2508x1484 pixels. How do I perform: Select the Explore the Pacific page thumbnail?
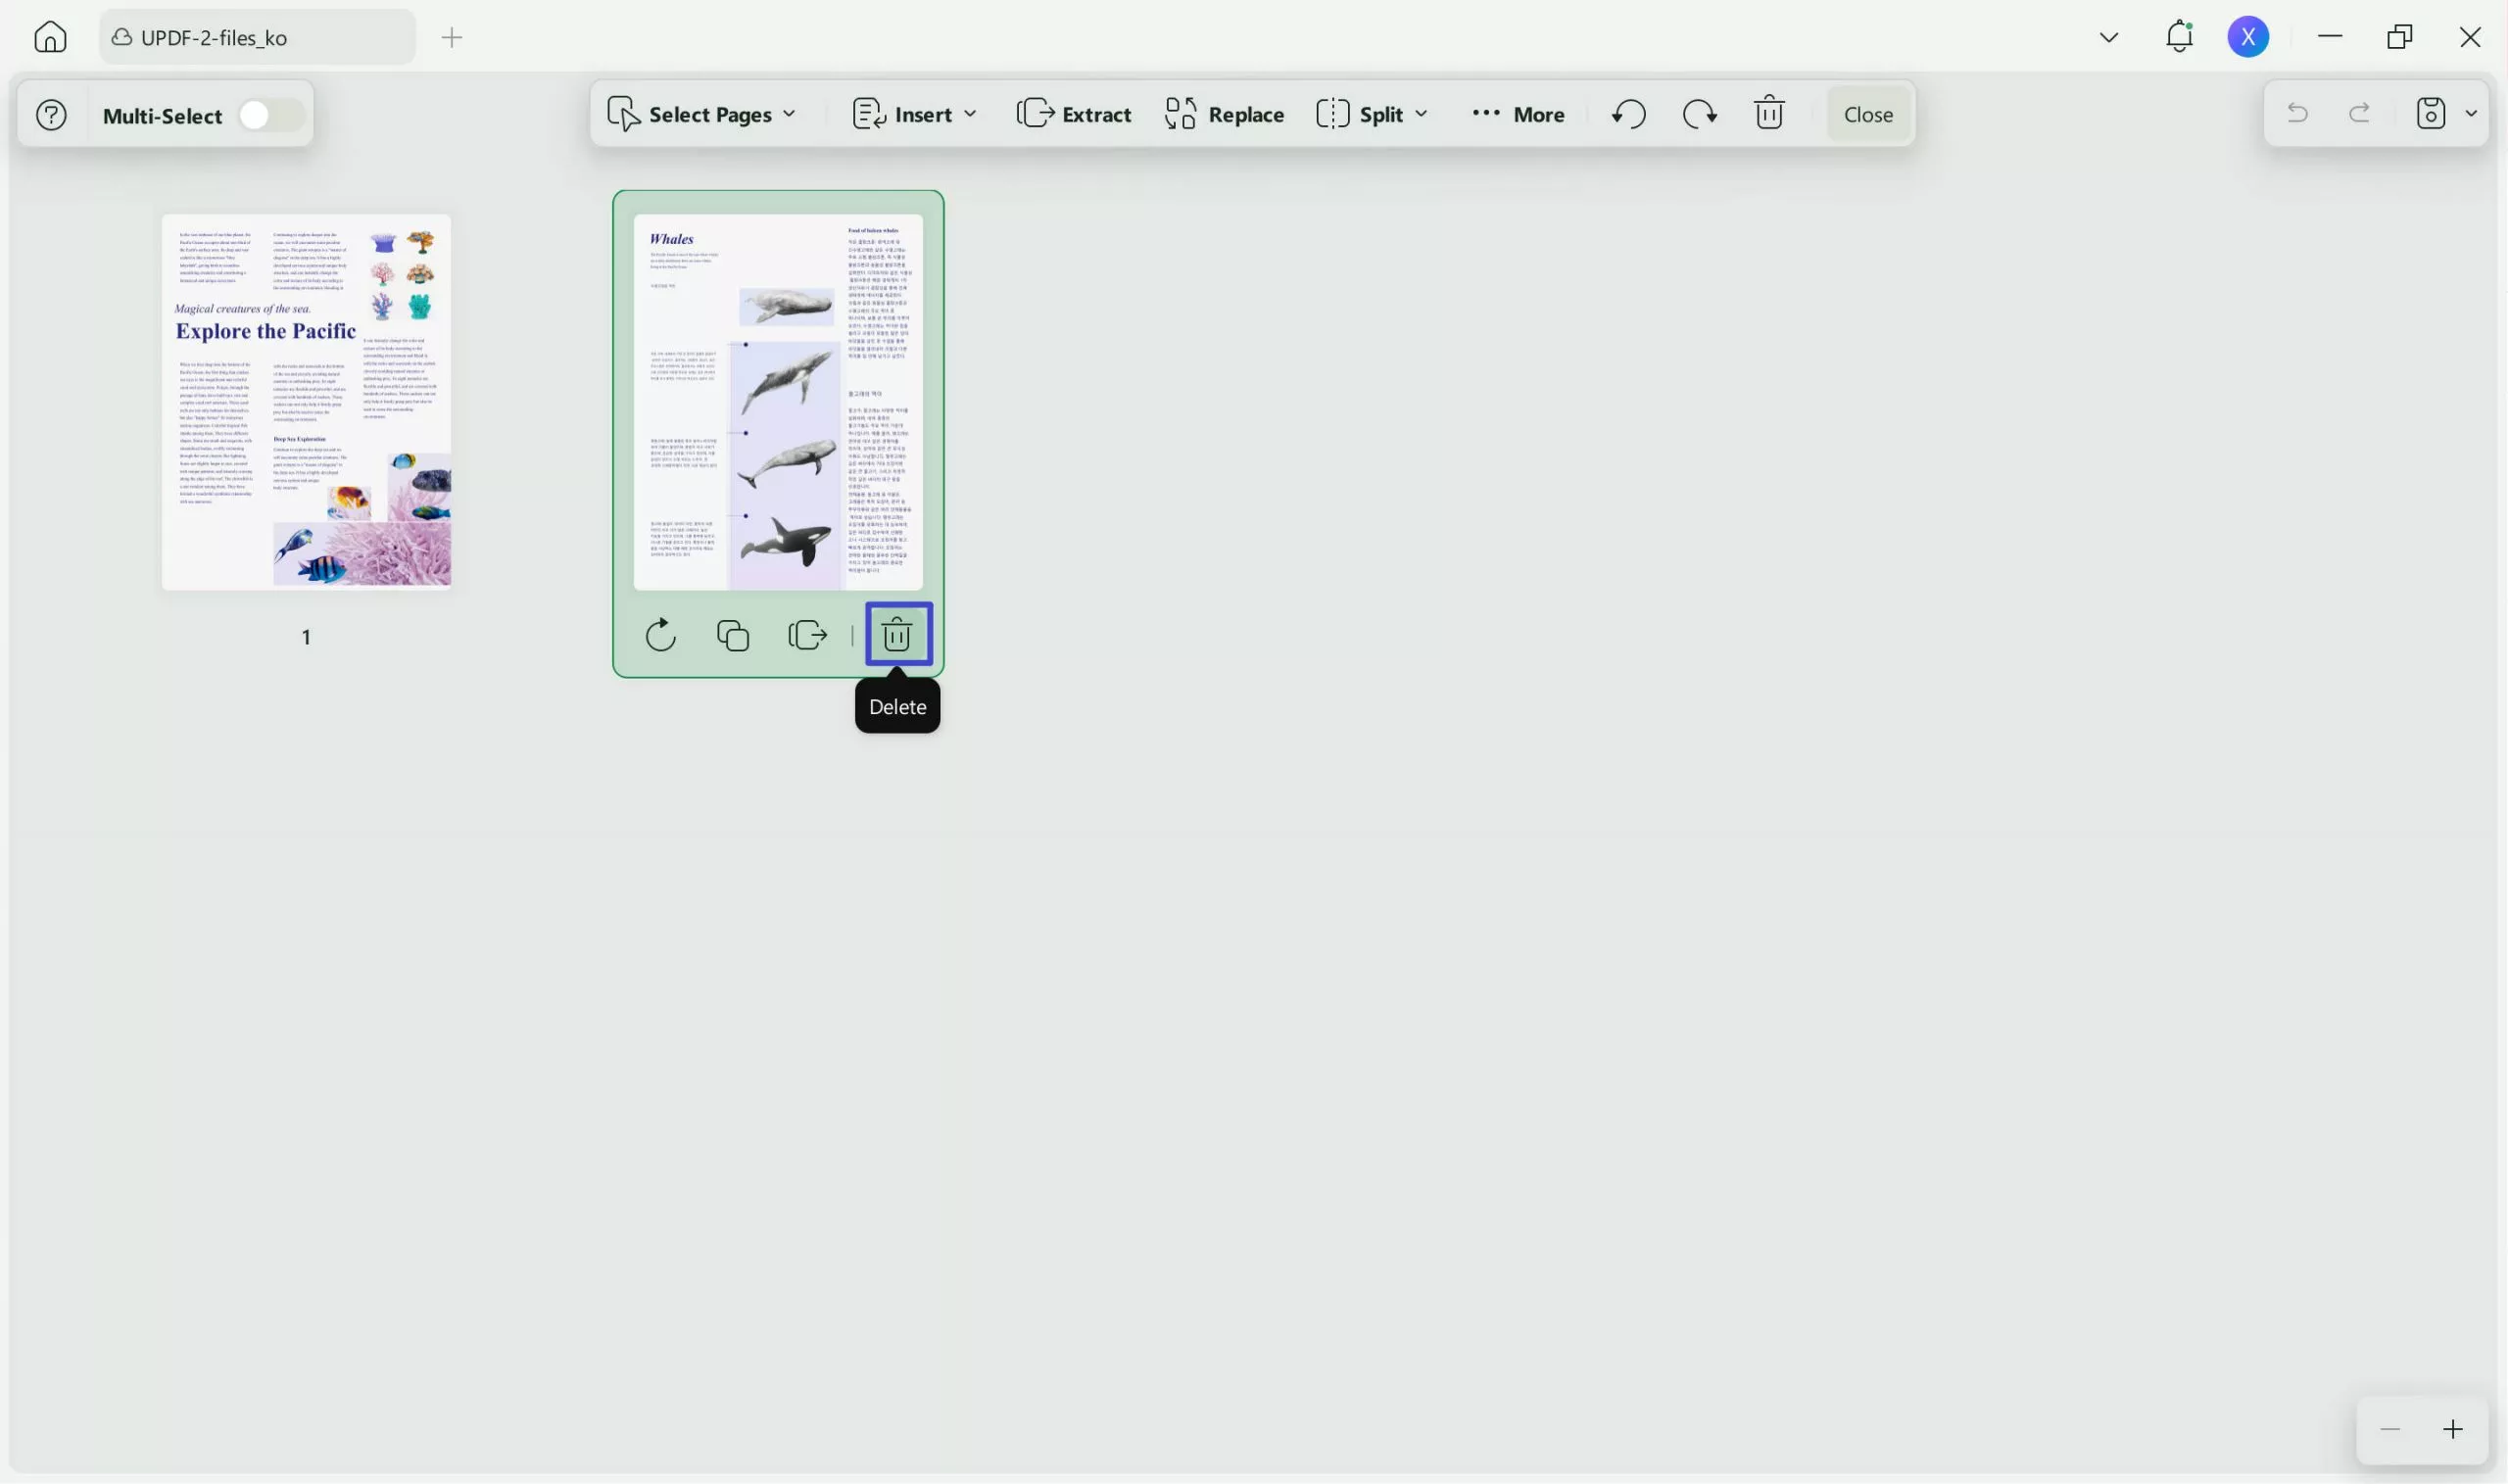click(x=306, y=400)
